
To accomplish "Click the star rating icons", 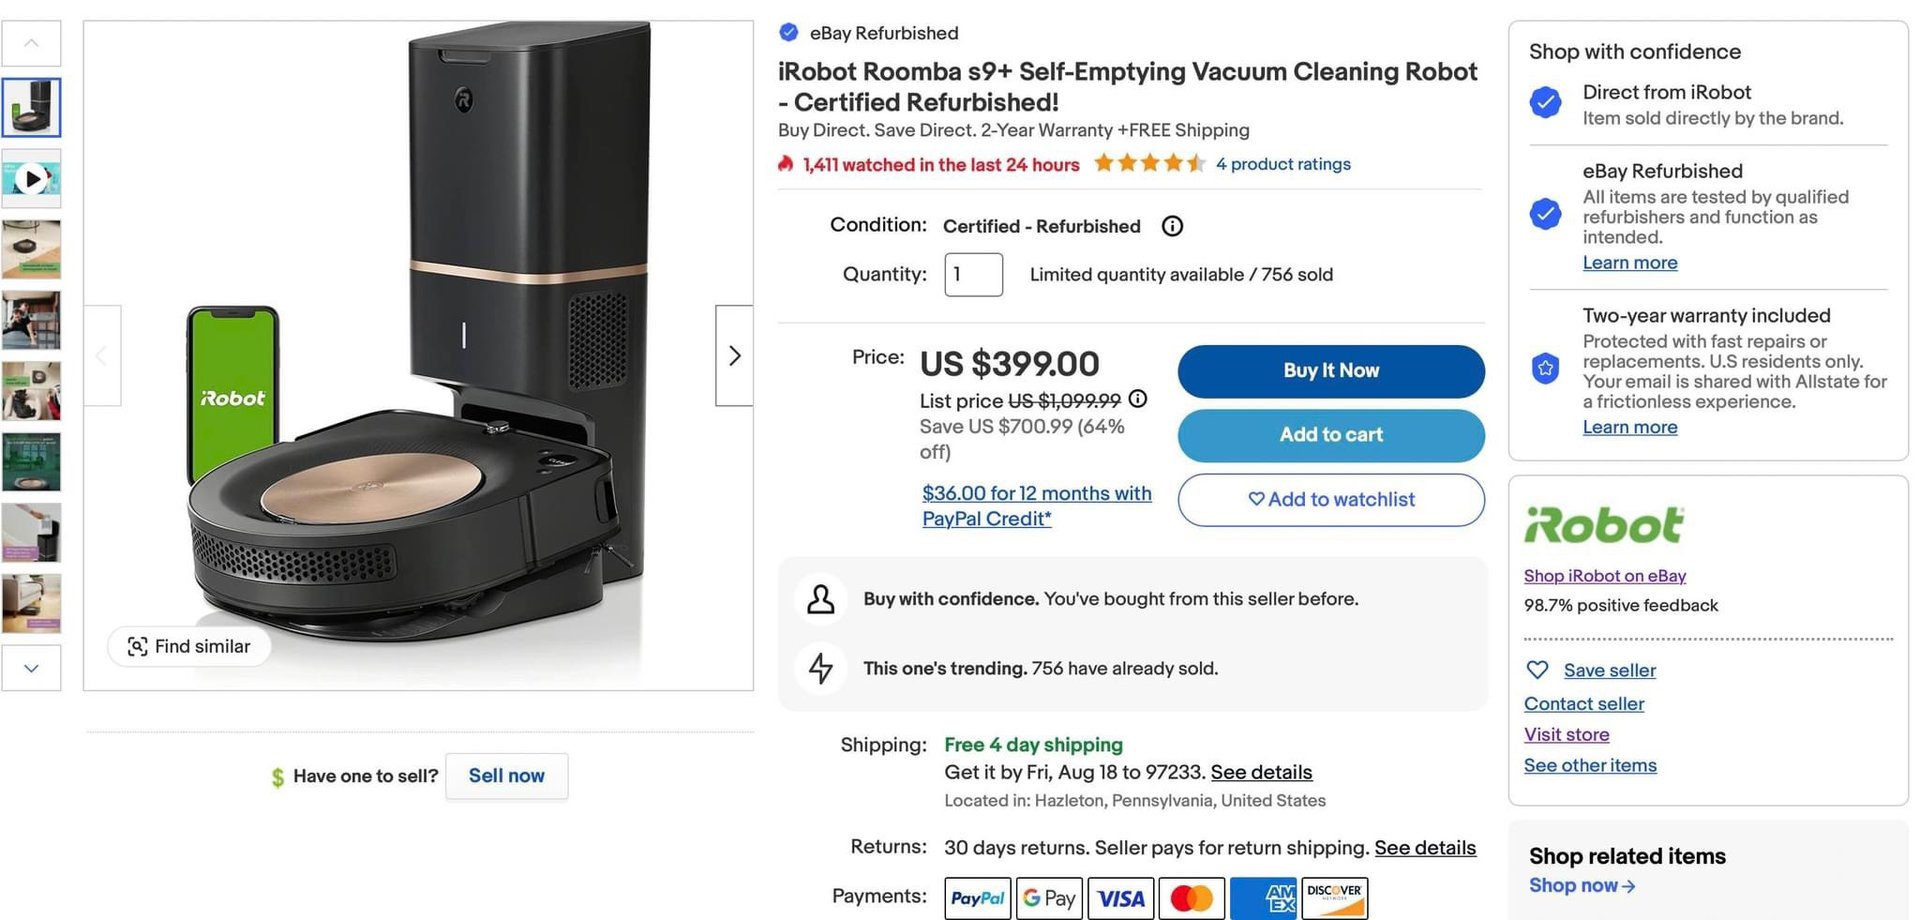I will click(1149, 163).
